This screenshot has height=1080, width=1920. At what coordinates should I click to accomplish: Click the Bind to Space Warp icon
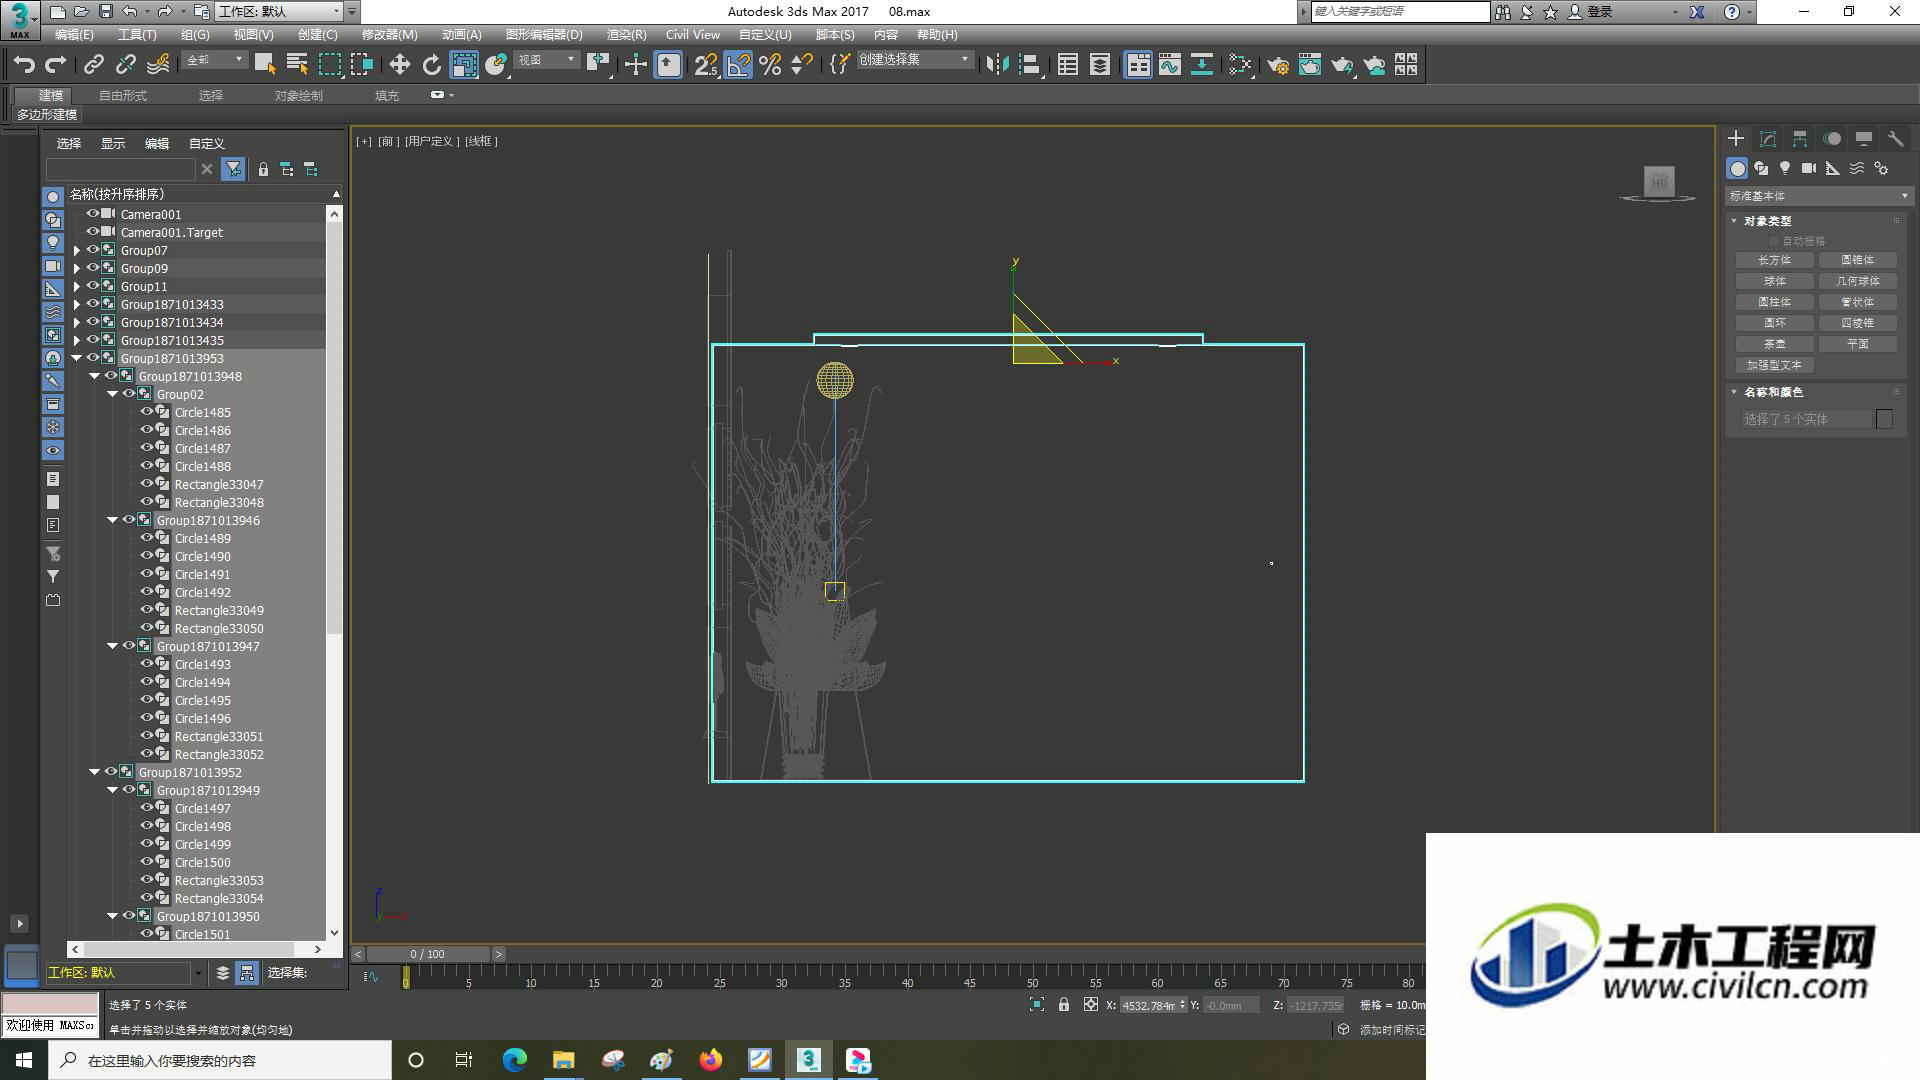[x=158, y=65]
